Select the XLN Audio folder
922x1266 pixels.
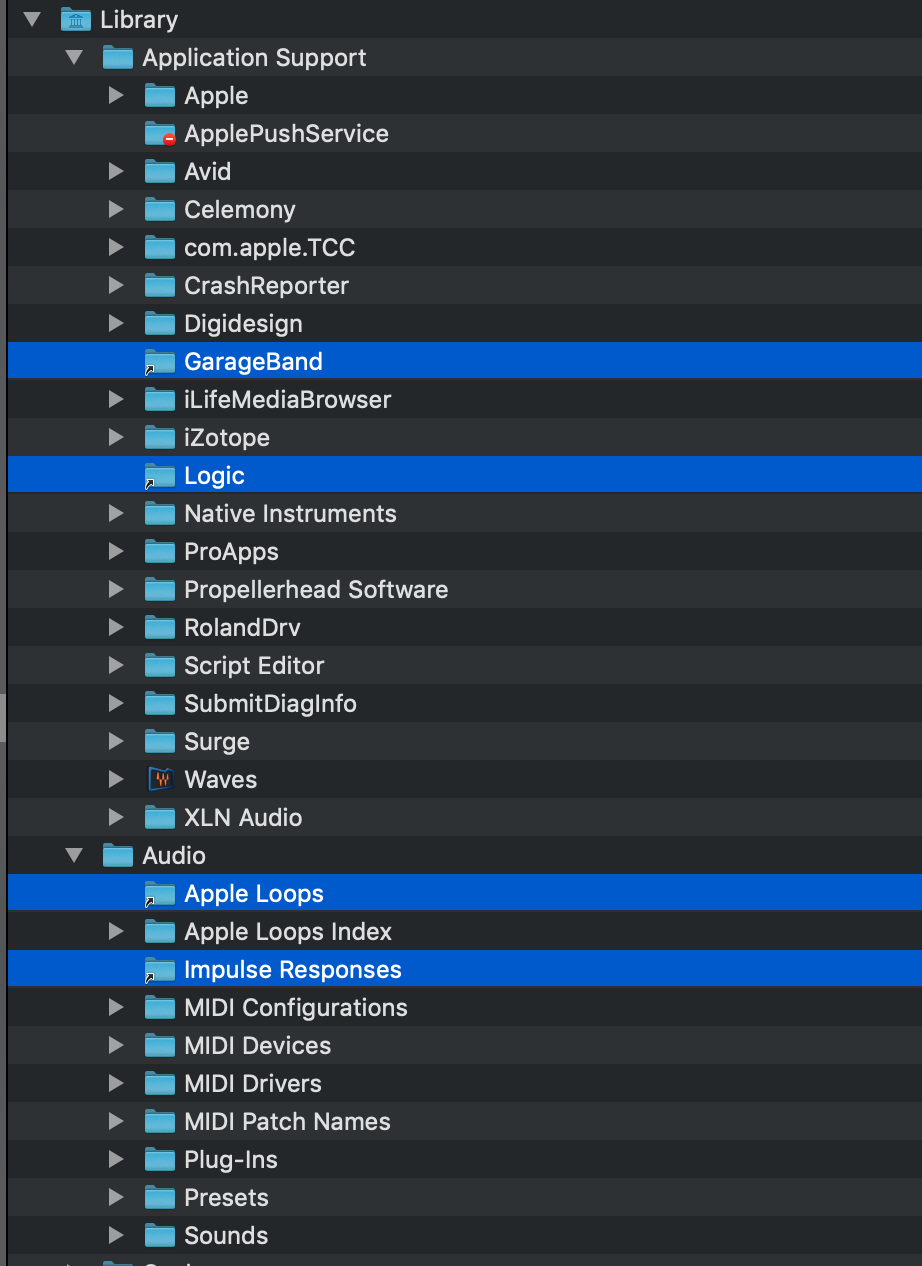pyautogui.click(x=243, y=818)
